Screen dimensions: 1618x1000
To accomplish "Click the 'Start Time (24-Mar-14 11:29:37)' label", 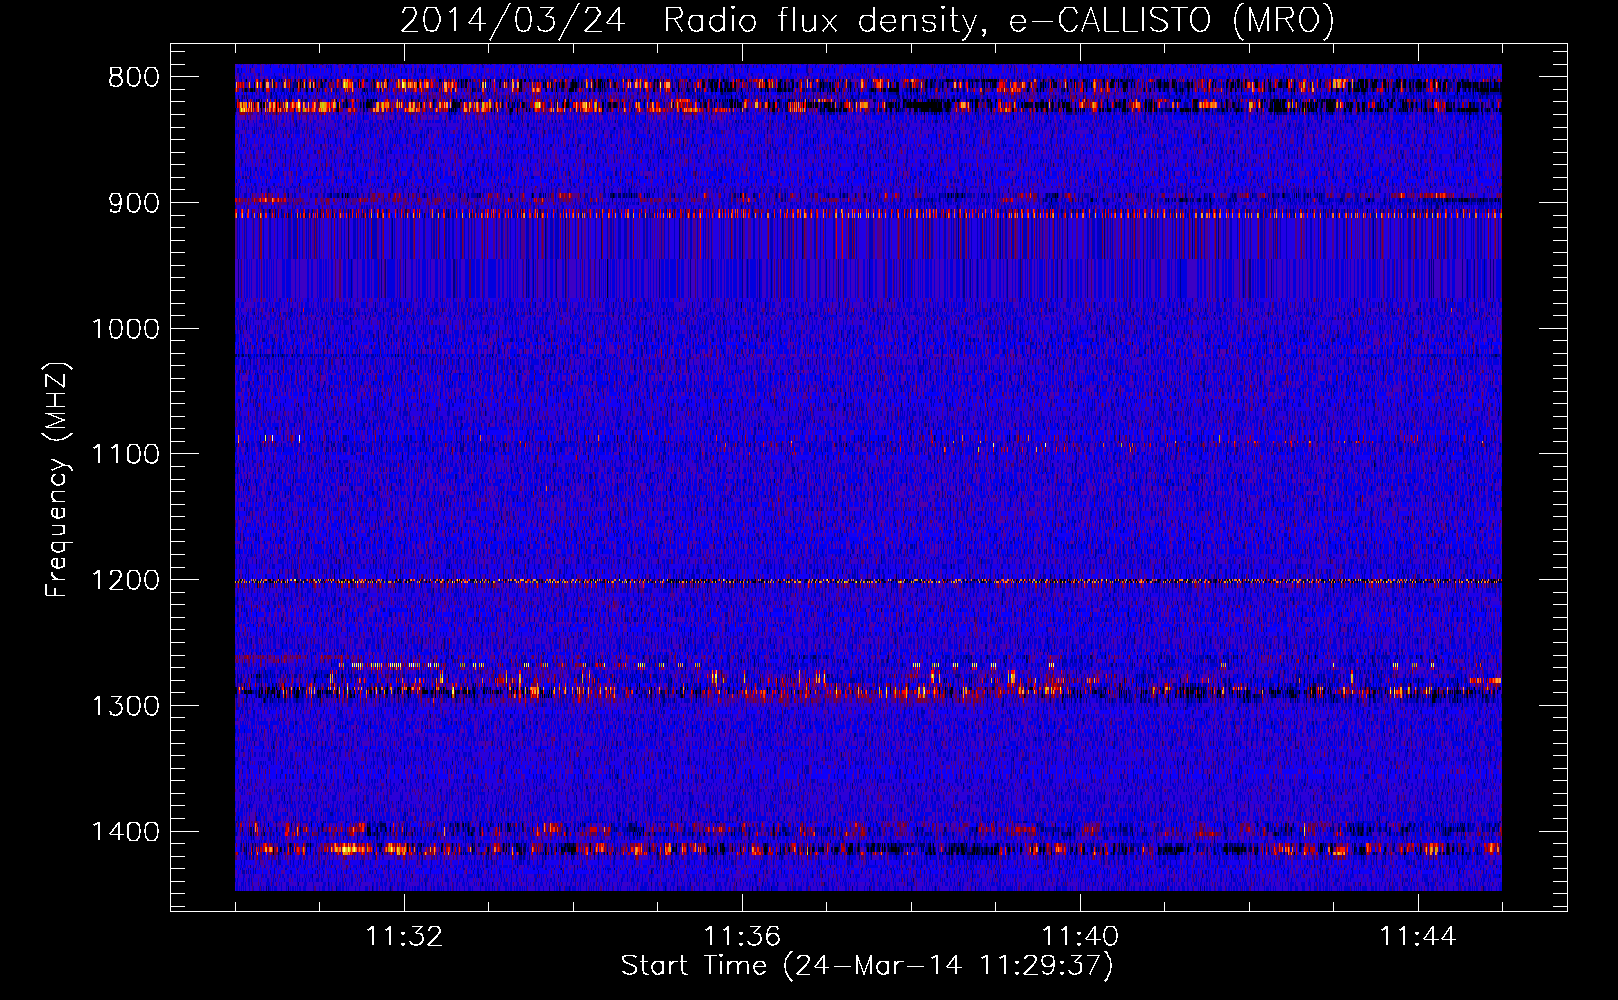I will (867, 967).
